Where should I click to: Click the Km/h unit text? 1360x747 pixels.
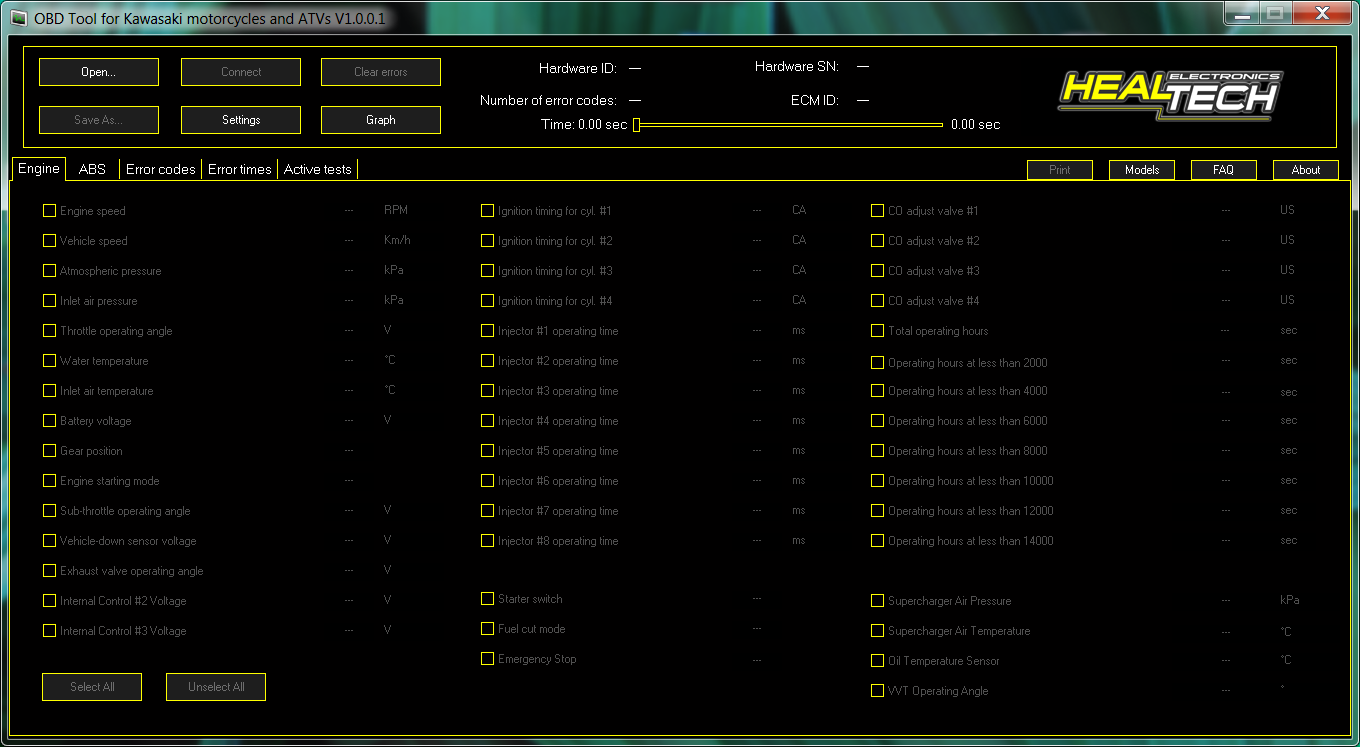[397, 241]
